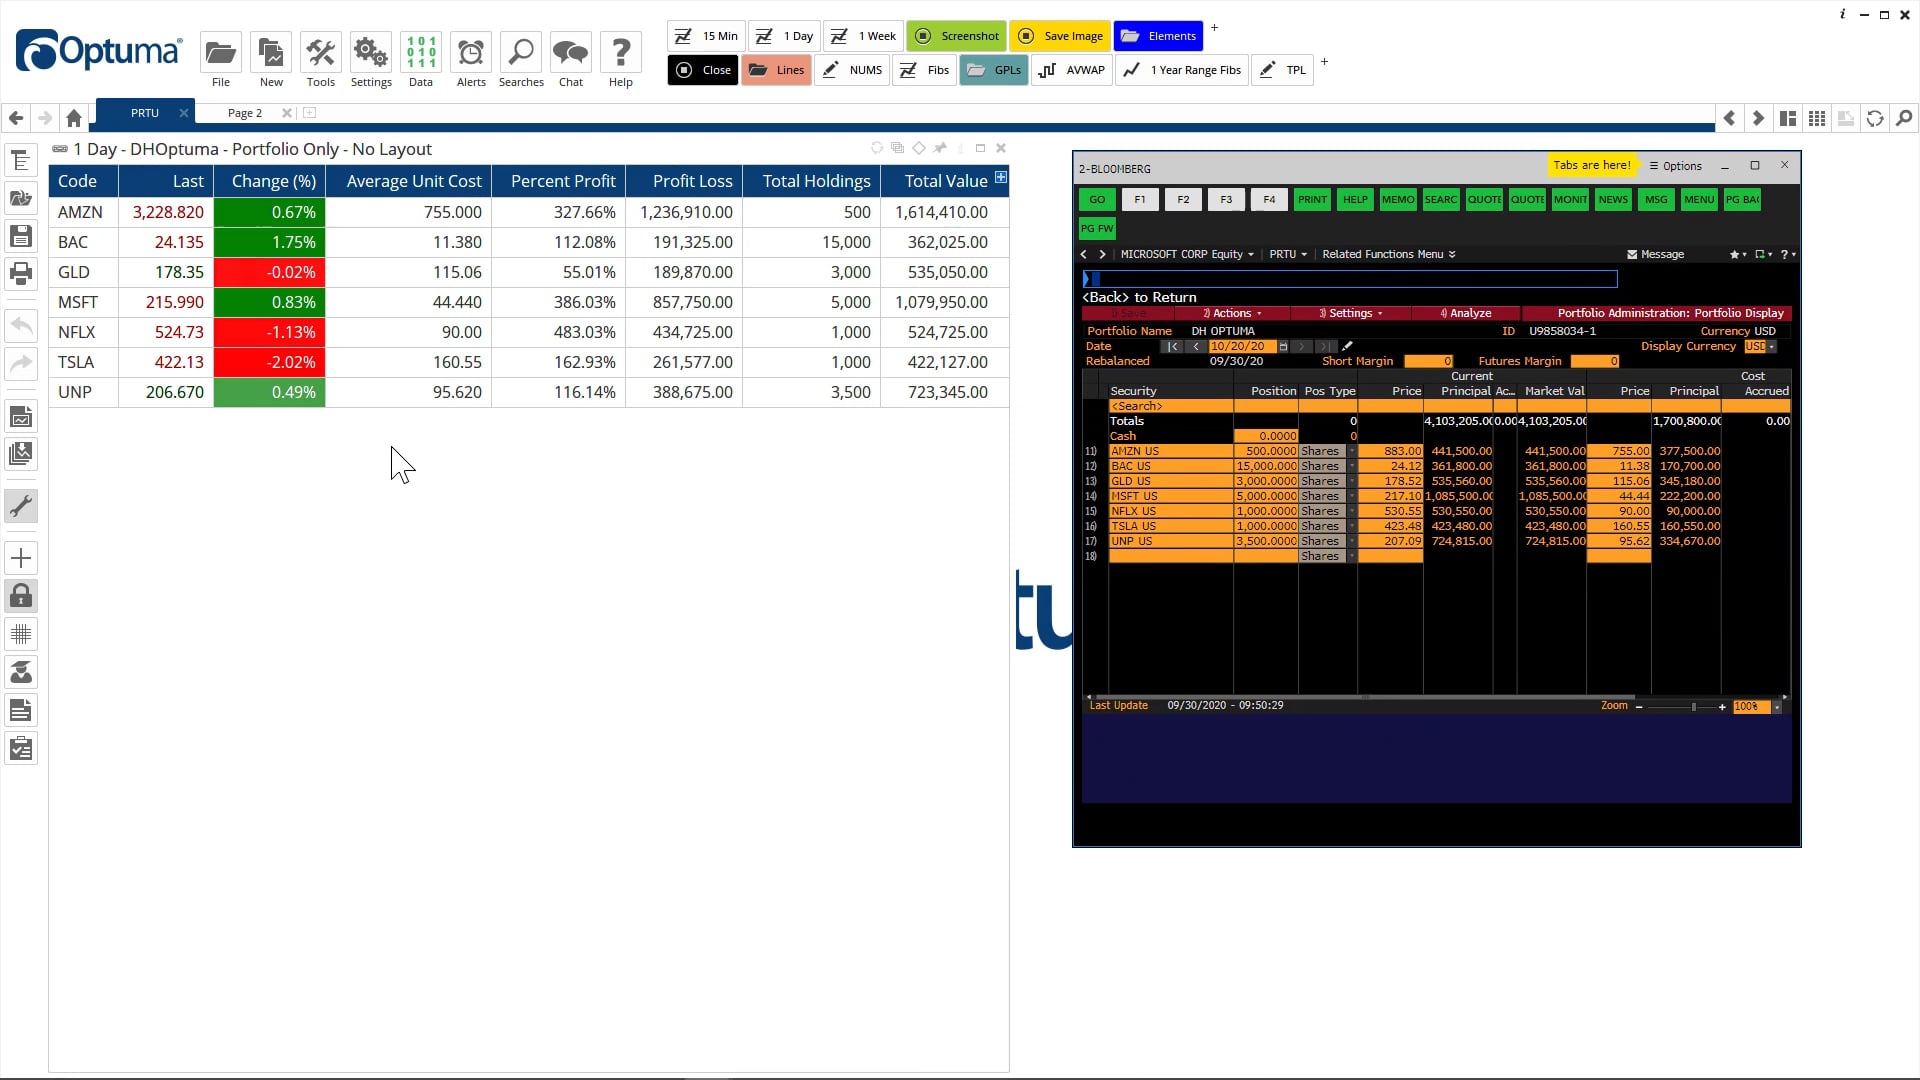The height and width of the screenshot is (1080, 1920).
Task: Toggle the padlock lock icon in sidebar
Action: 21,596
